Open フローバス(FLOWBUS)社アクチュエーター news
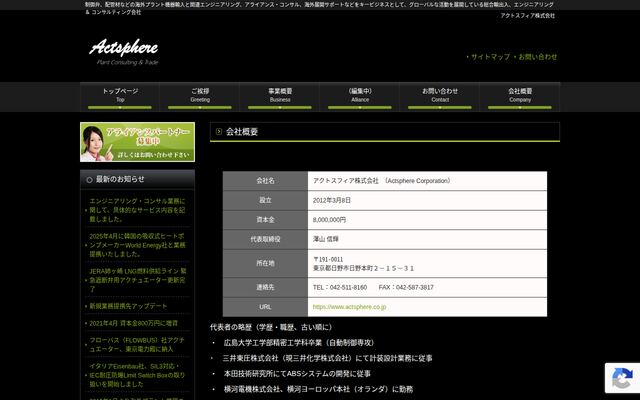The width and height of the screenshot is (640, 400). coord(137,344)
